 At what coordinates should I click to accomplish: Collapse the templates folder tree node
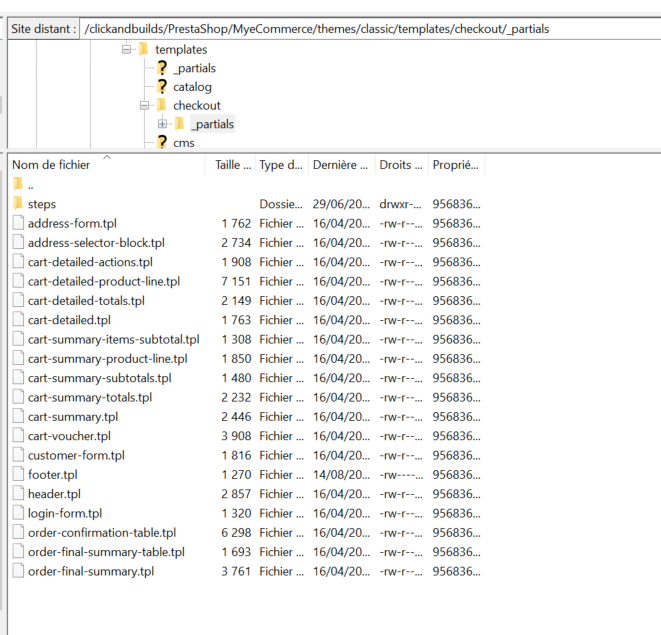point(126,50)
